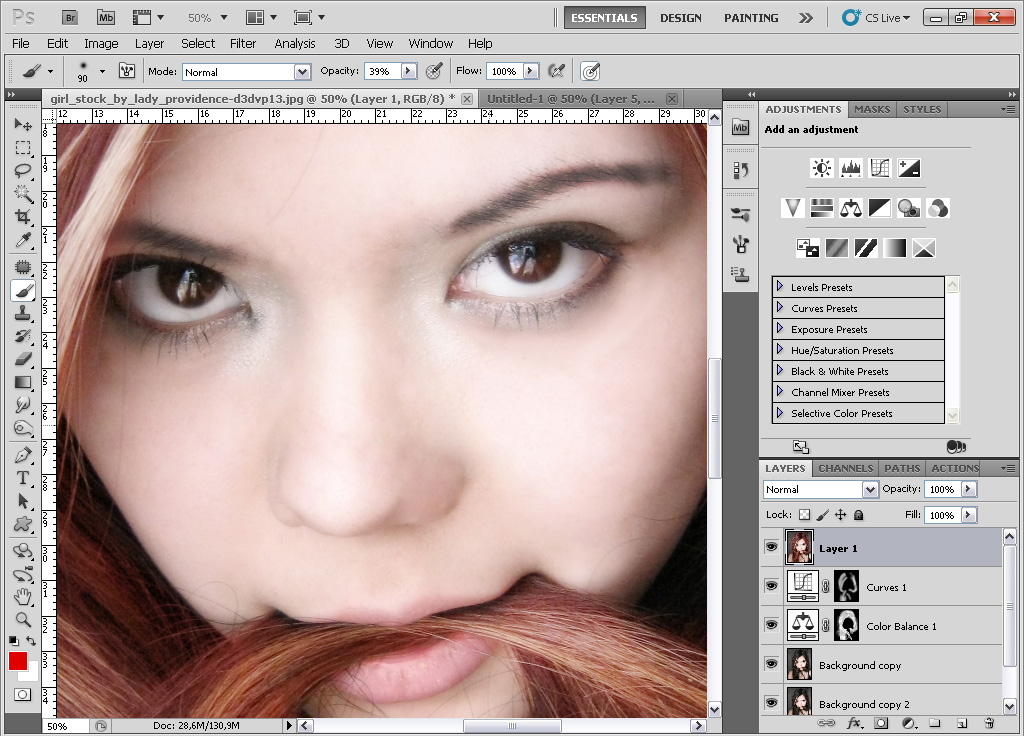
Task: Open the CS Live button
Action: point(876,18)
